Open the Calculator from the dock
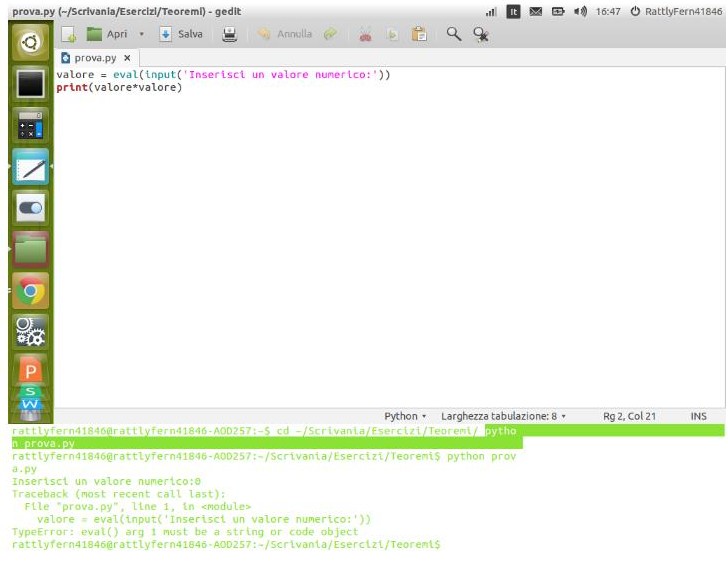 click(x=31, y=126)
